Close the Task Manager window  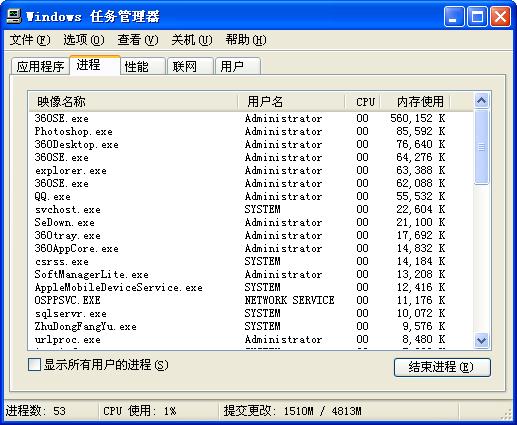[x=500, y=16]
